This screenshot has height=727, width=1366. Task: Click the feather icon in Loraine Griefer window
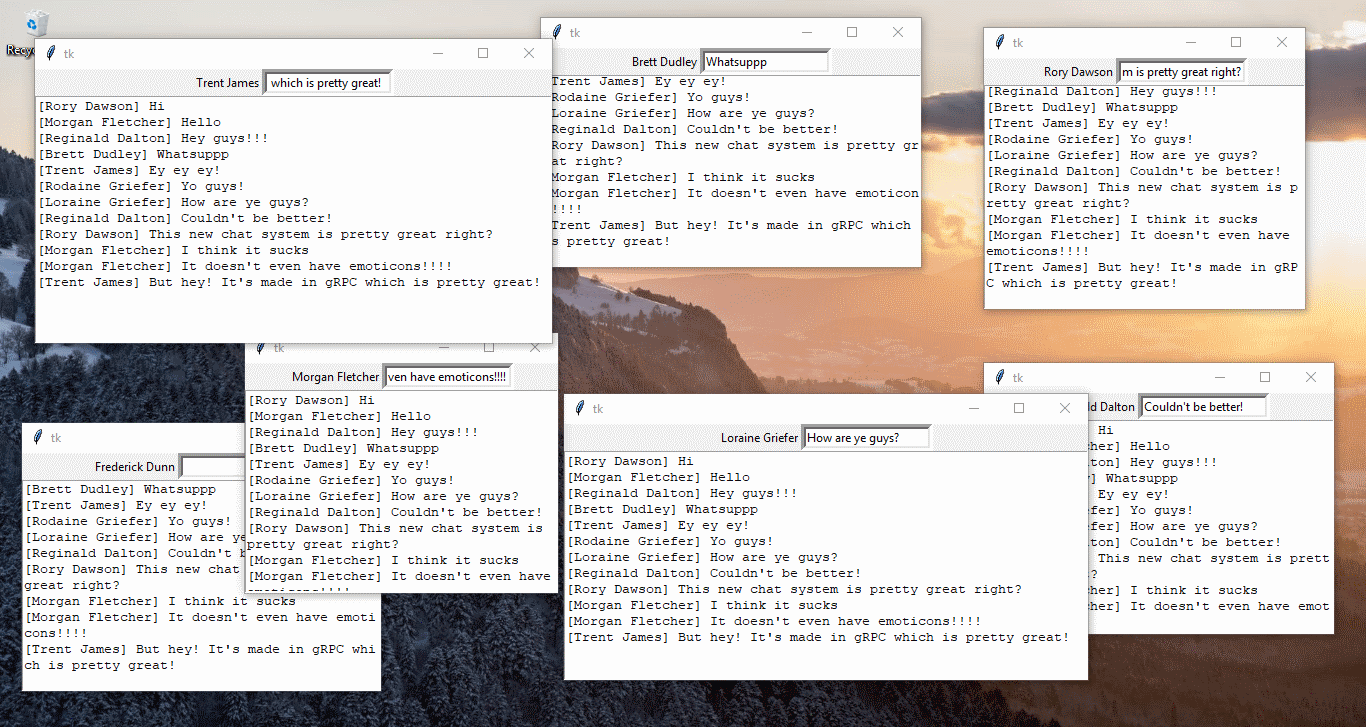coord(580,408)
